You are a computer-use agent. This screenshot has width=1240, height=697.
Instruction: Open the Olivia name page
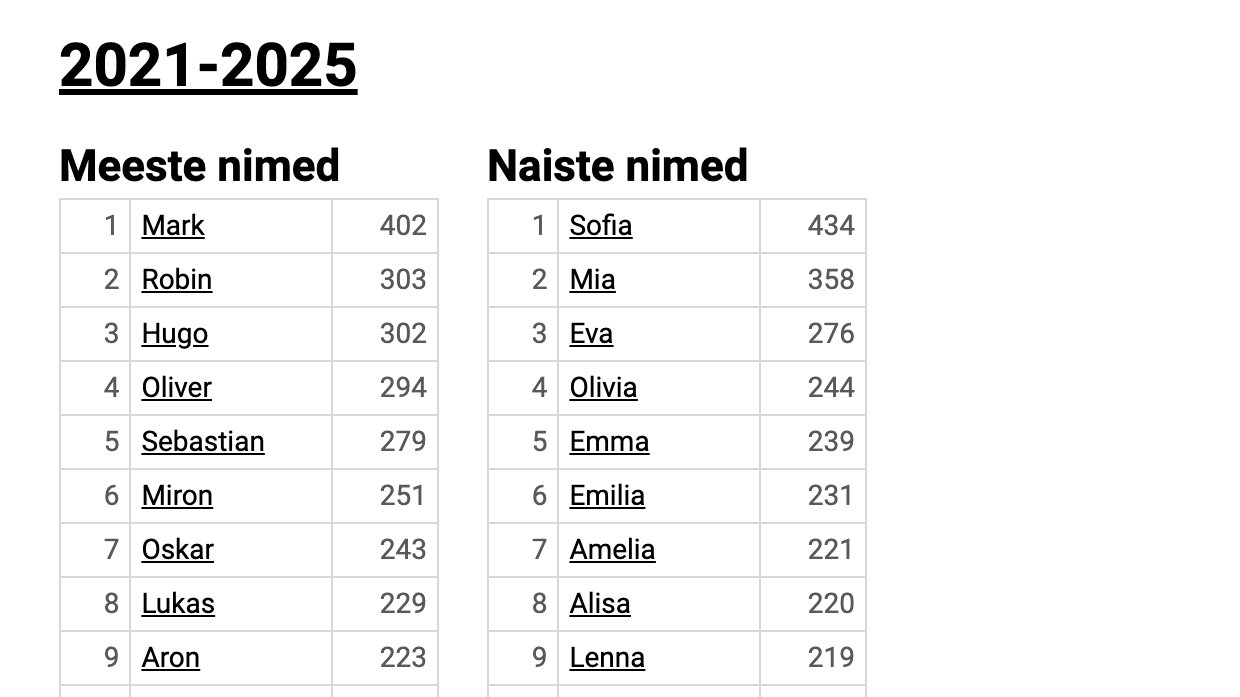coord(603,388)
